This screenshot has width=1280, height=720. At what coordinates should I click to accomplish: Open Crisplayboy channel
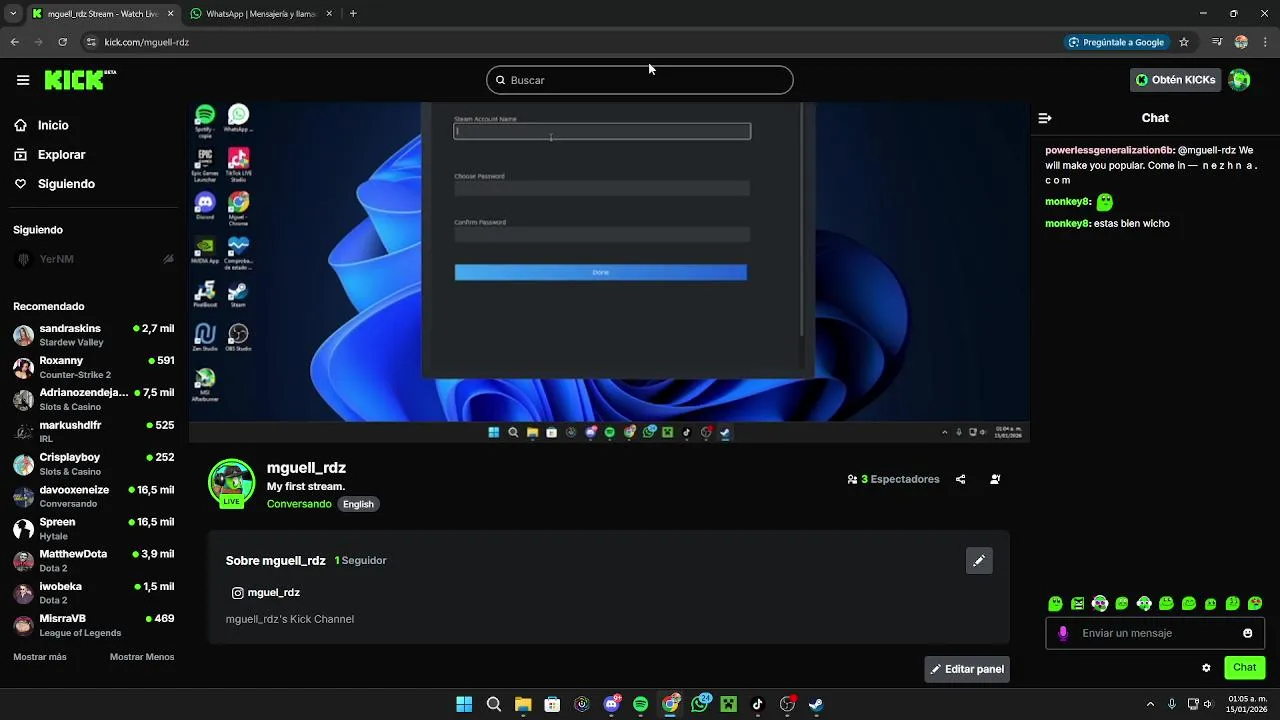click(x=94, y=464)
